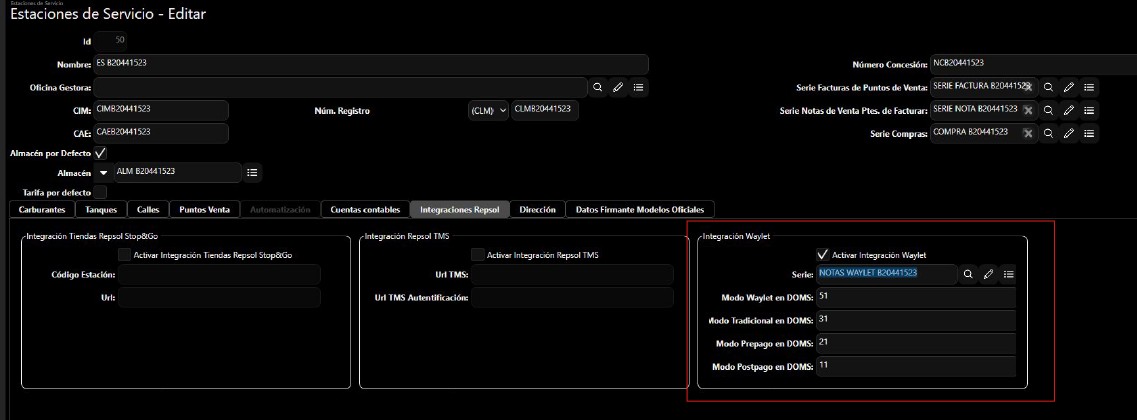The width and height of the screenshot is (1137, 420).
Task: Open the (CLM) registry prefix dropdown
Action: 489,112
